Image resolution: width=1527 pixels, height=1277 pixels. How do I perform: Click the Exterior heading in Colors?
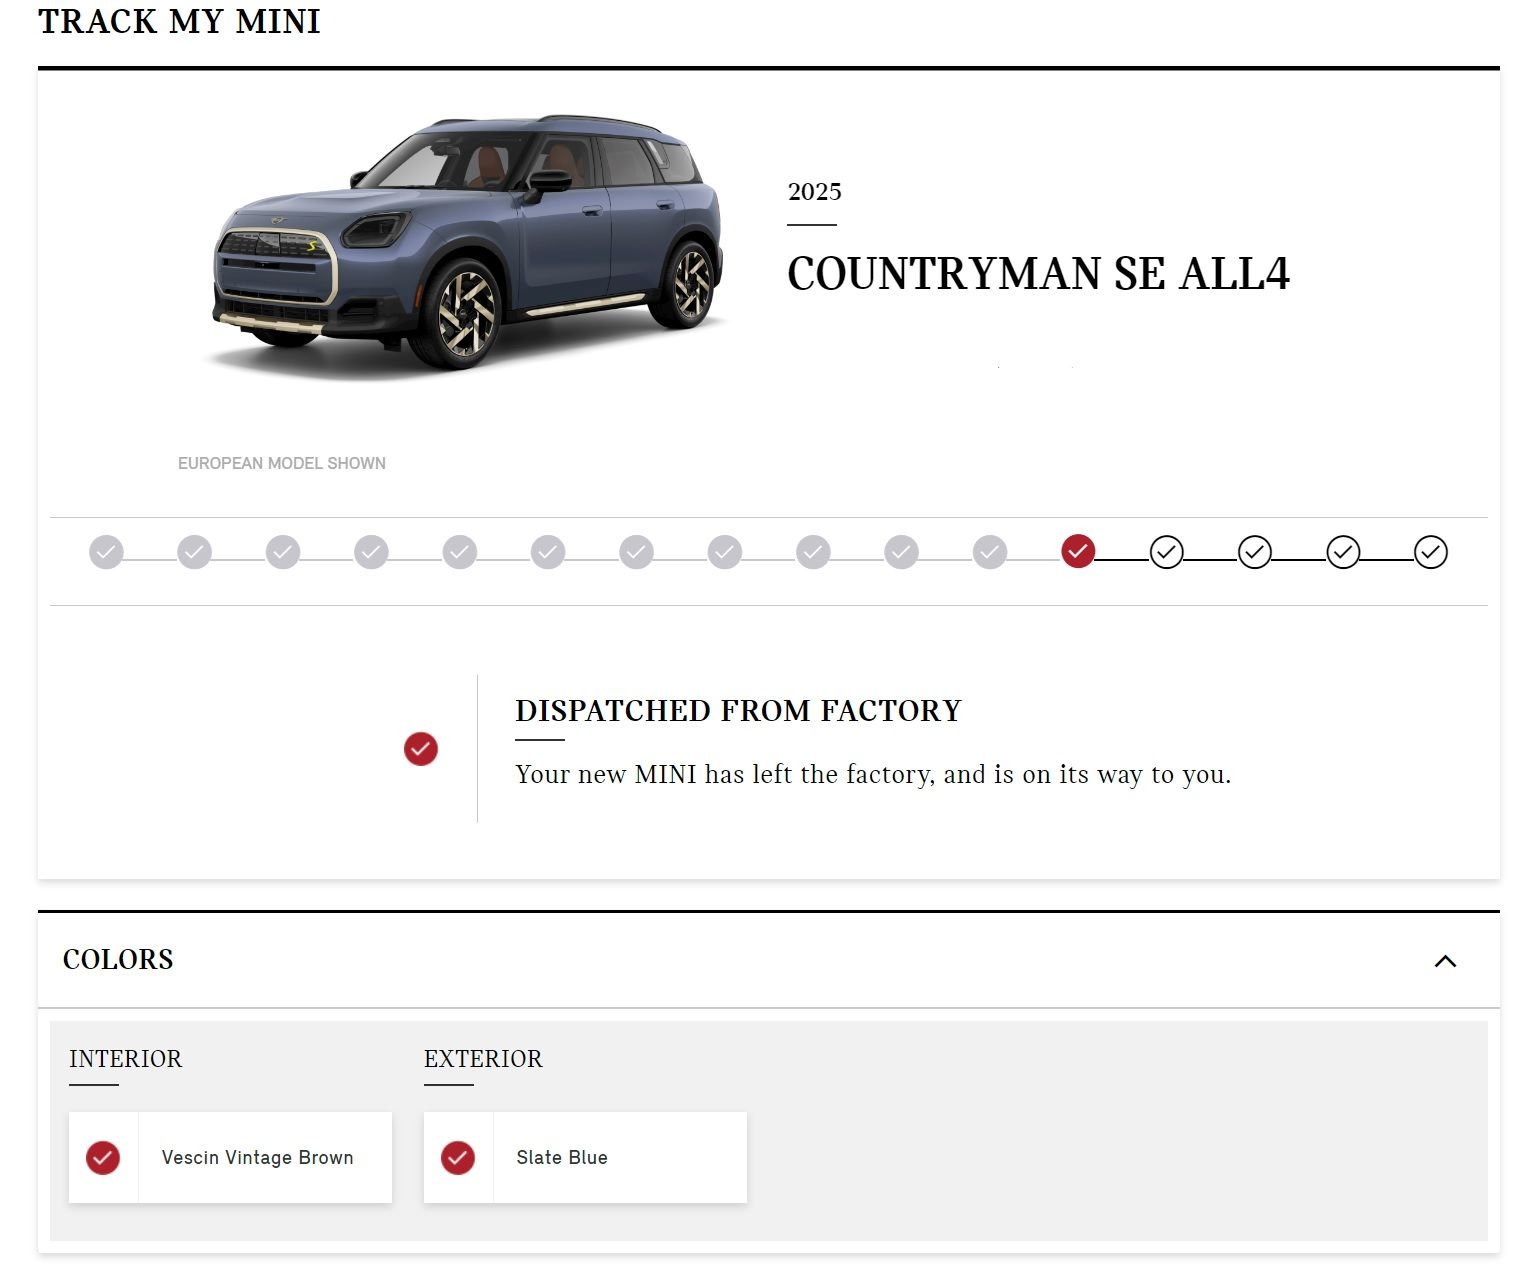point(483,1059)
